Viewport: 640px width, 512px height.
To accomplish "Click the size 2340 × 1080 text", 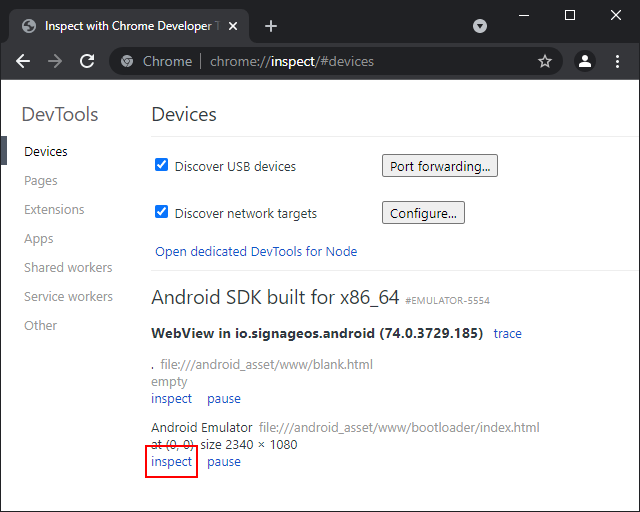I will 249,445.
